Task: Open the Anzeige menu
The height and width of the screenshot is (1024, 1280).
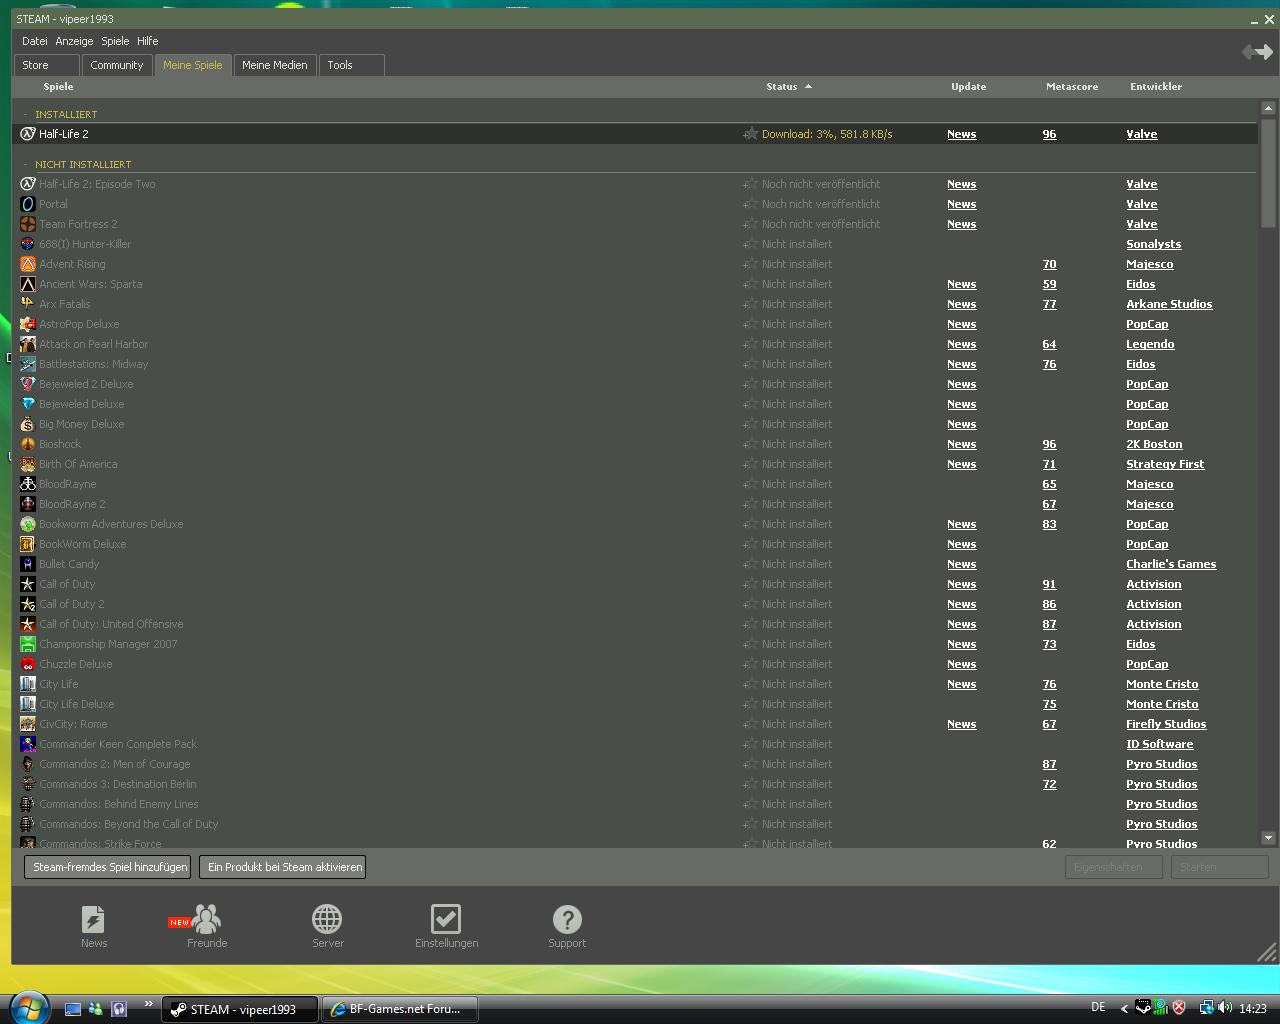Action: pos(74,41)
